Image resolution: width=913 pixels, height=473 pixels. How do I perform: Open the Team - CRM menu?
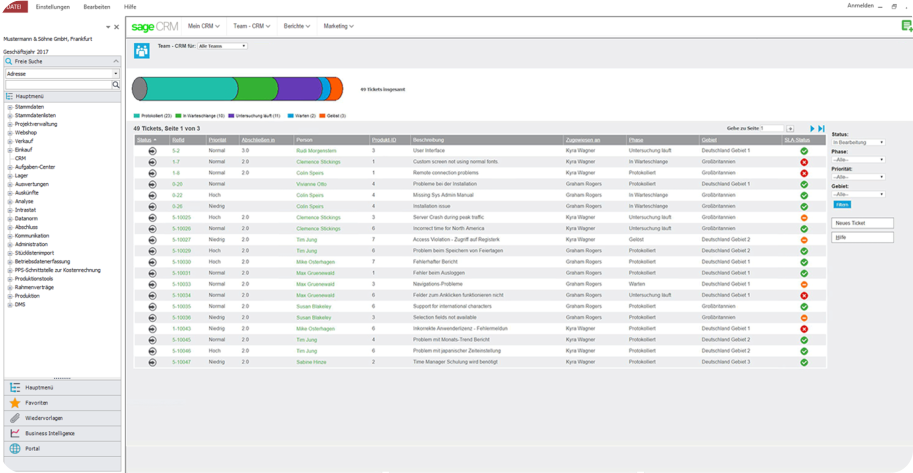pyautogui.click(x=252, y=26)
